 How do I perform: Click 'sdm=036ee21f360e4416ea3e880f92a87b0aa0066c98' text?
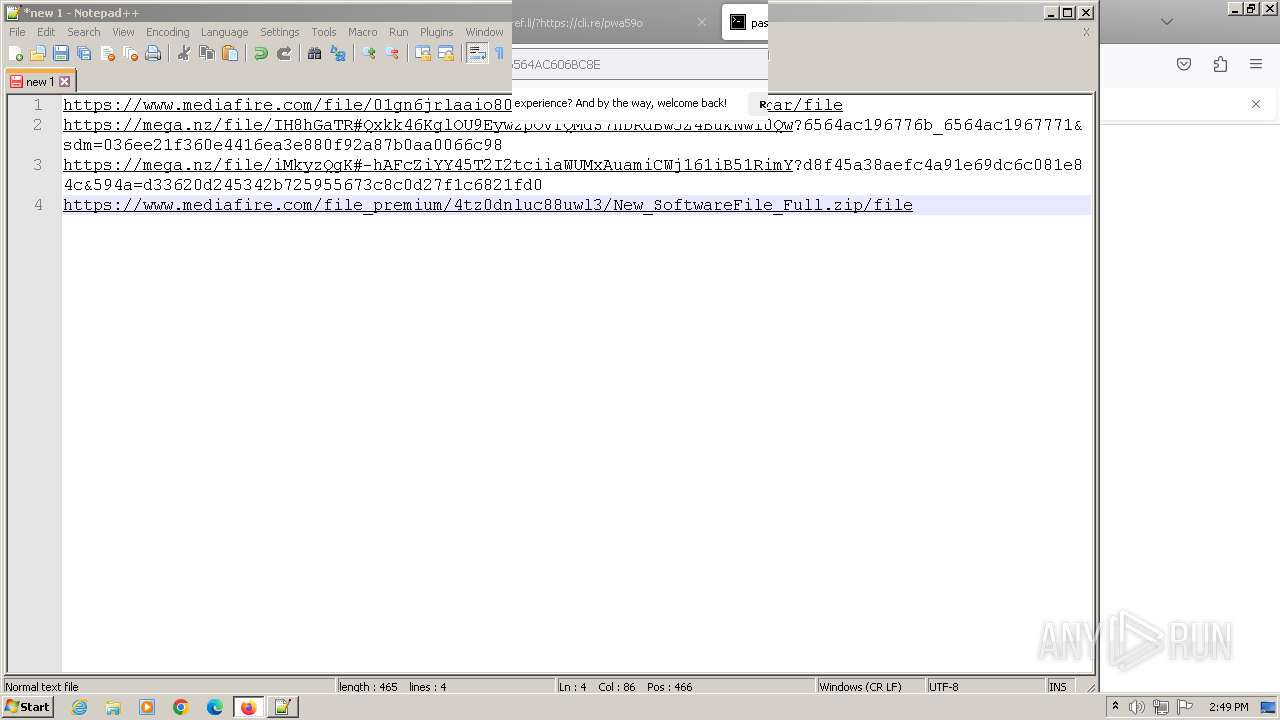click(x=283, y=145)
